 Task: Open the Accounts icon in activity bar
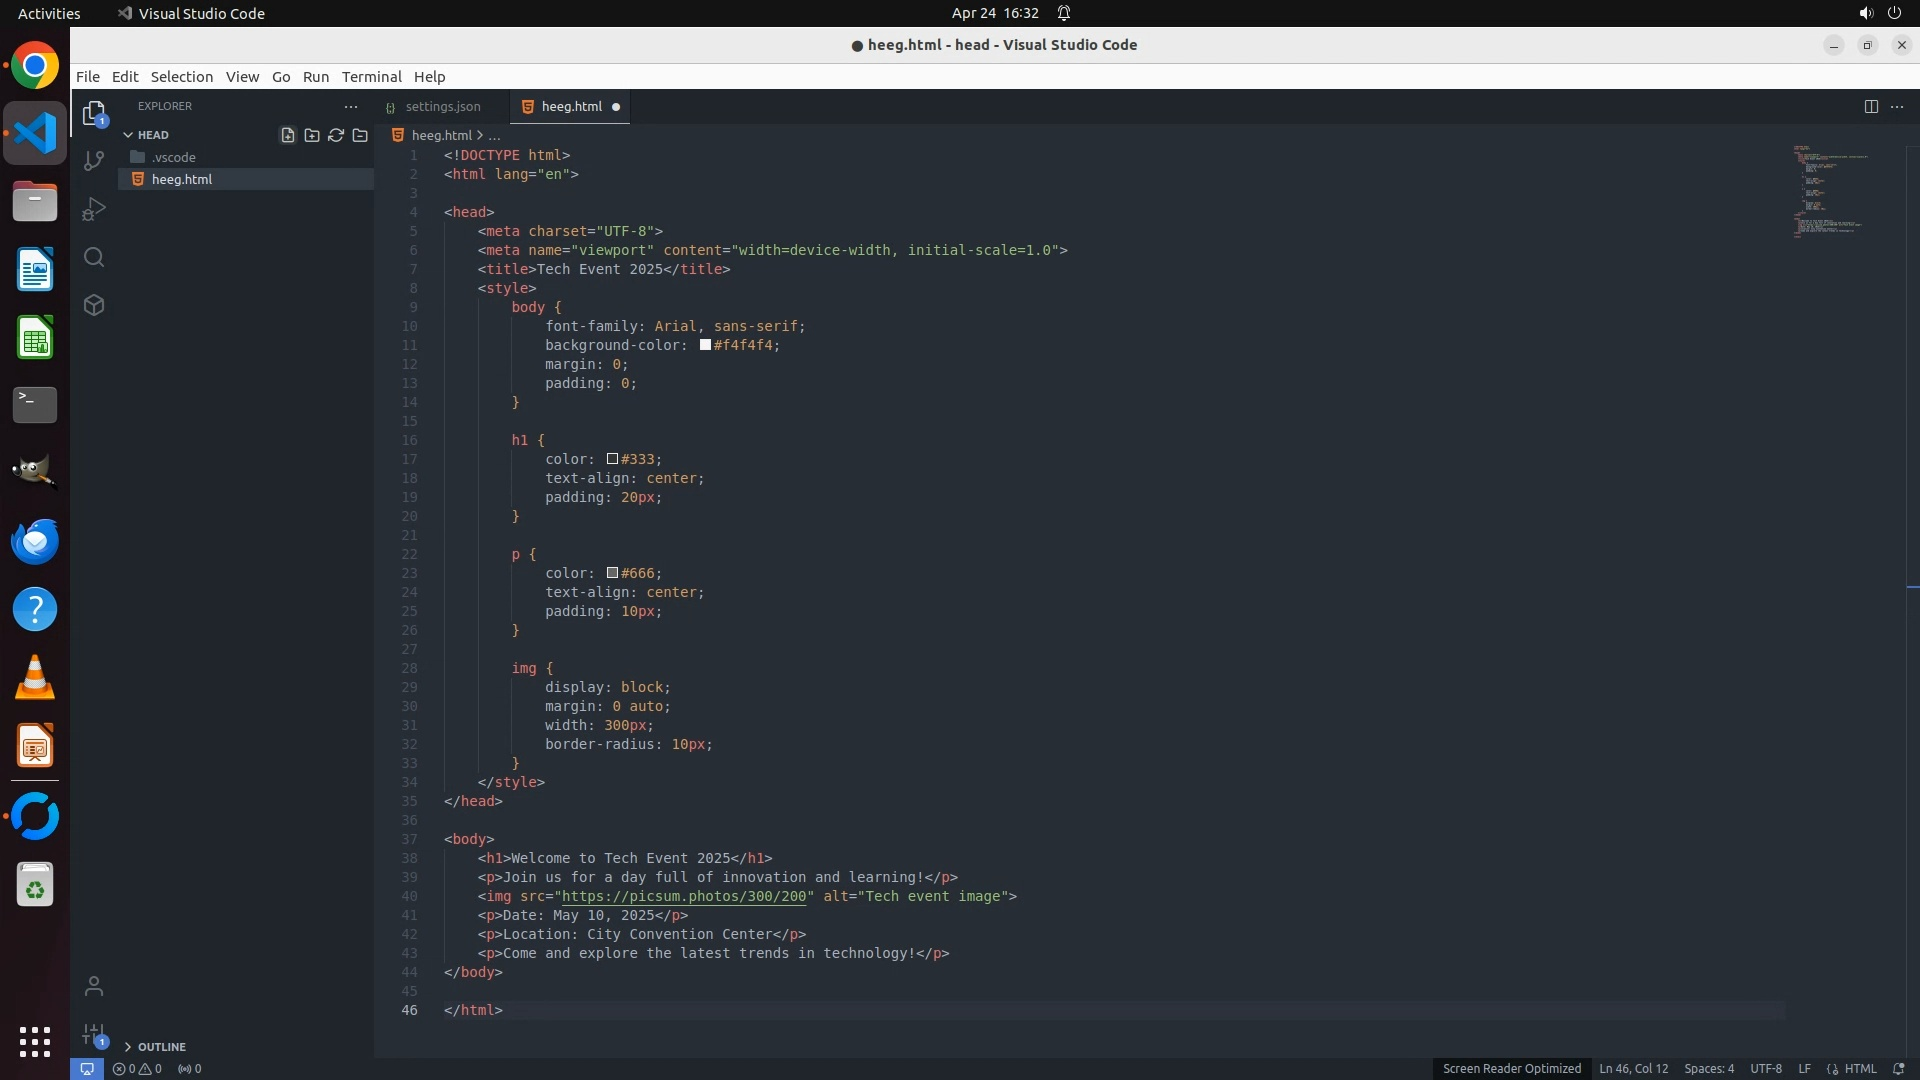tap(94, 986)
